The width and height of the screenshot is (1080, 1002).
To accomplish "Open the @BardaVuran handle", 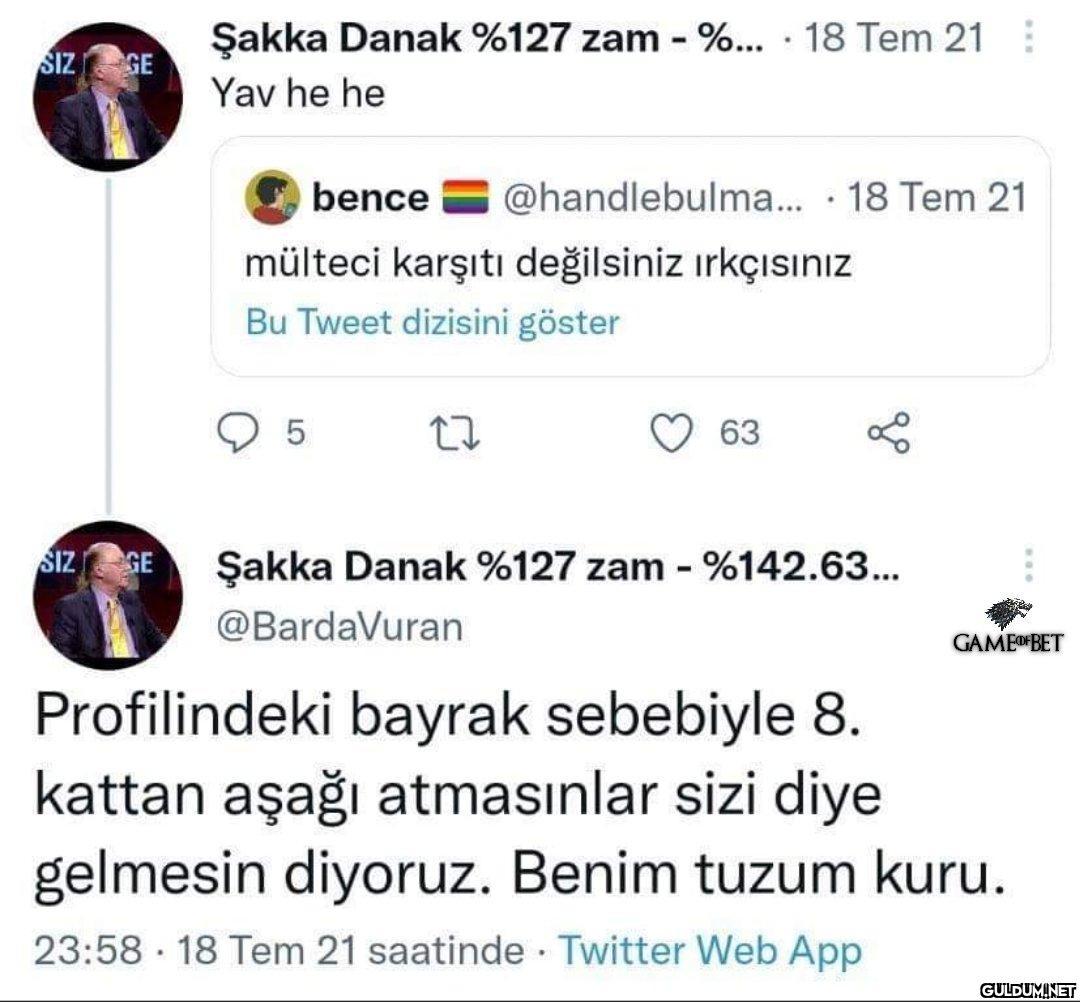I will pos(340,627).
